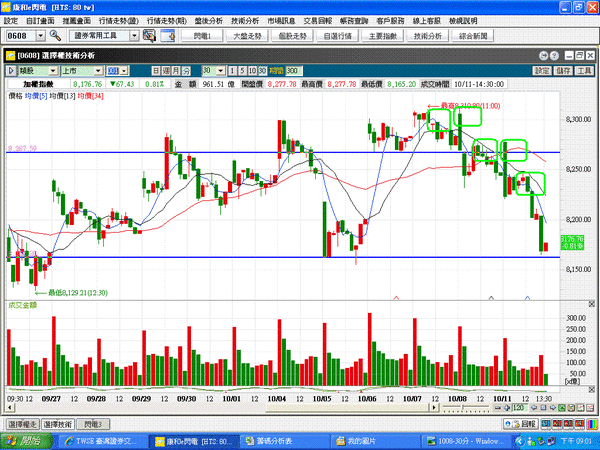Image resolution: width=600 pixels, height=450 pixels.
Task: Click the first red layout icon in the status bar
Action: [556, 424]
